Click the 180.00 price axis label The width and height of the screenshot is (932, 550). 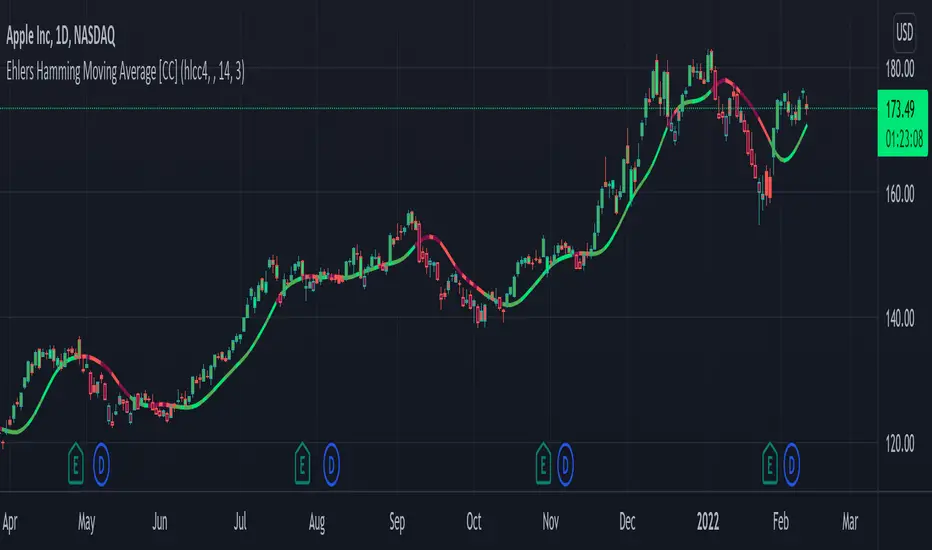[x=900, y=69]
